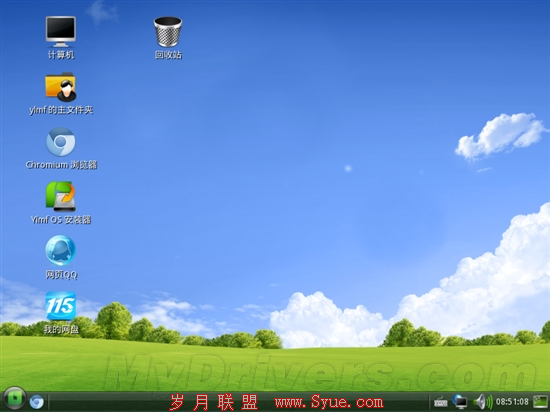The height and width of the screenshot is (412, 550).
Task: Click the 计算机 text label
Action: pyautogui.click(x=61, y=55)
